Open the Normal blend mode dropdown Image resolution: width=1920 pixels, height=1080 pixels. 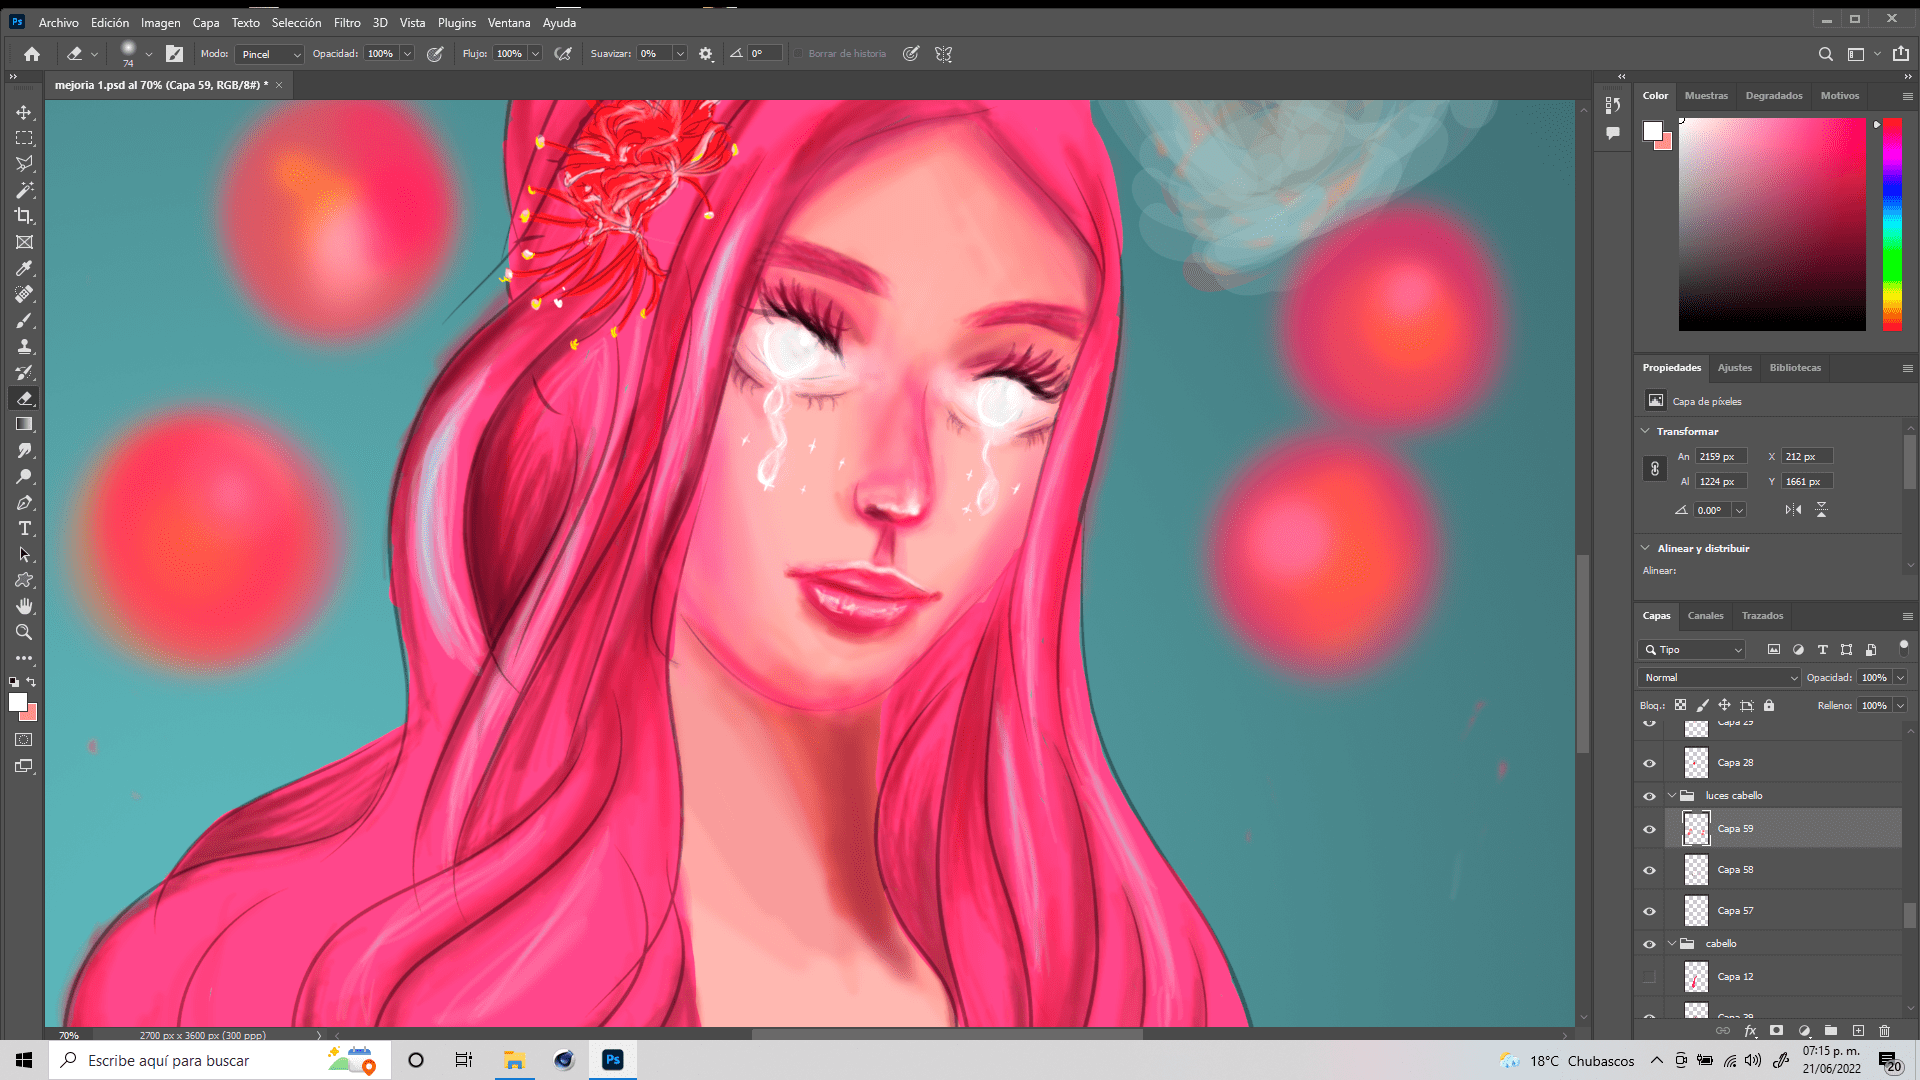(1719, 678)
